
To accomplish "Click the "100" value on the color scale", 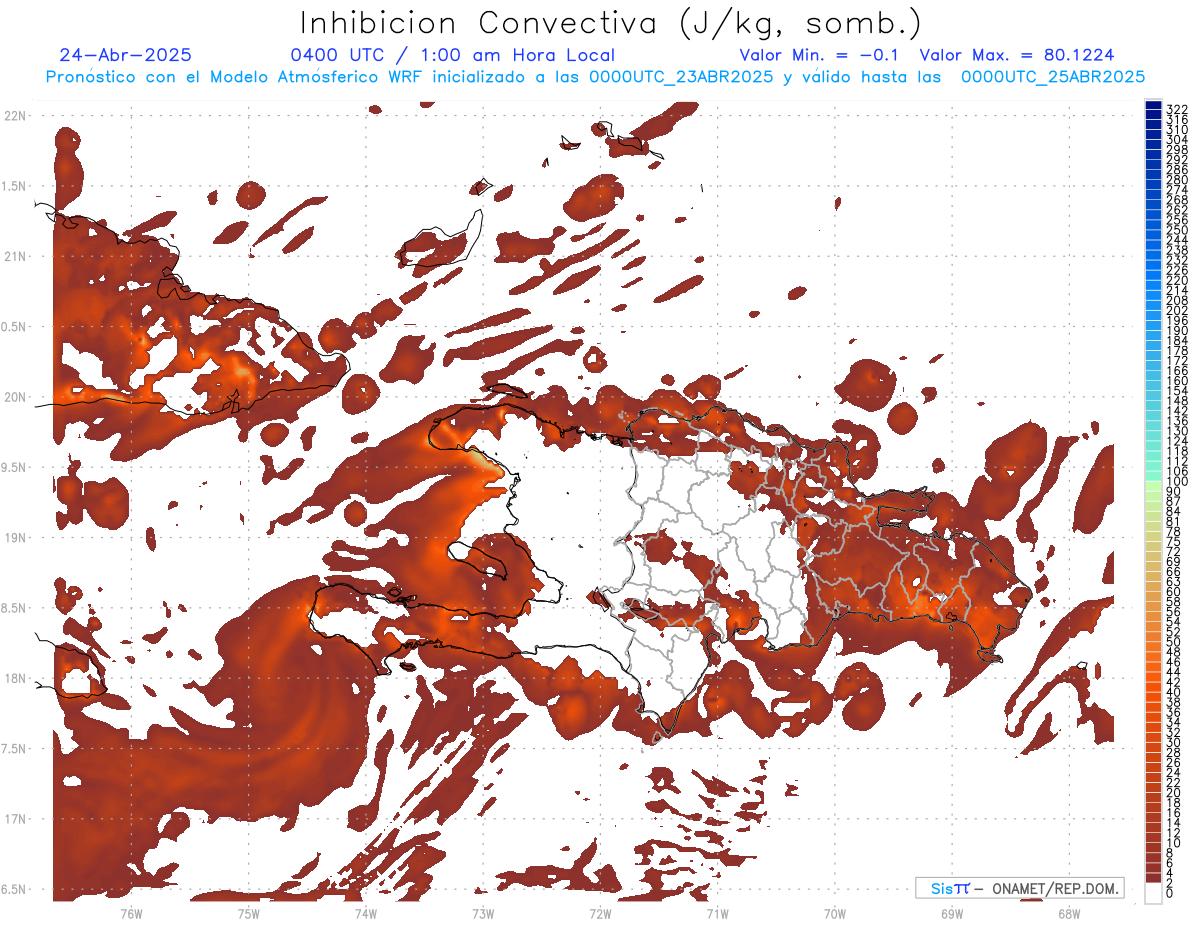I will pos(1177,482).
